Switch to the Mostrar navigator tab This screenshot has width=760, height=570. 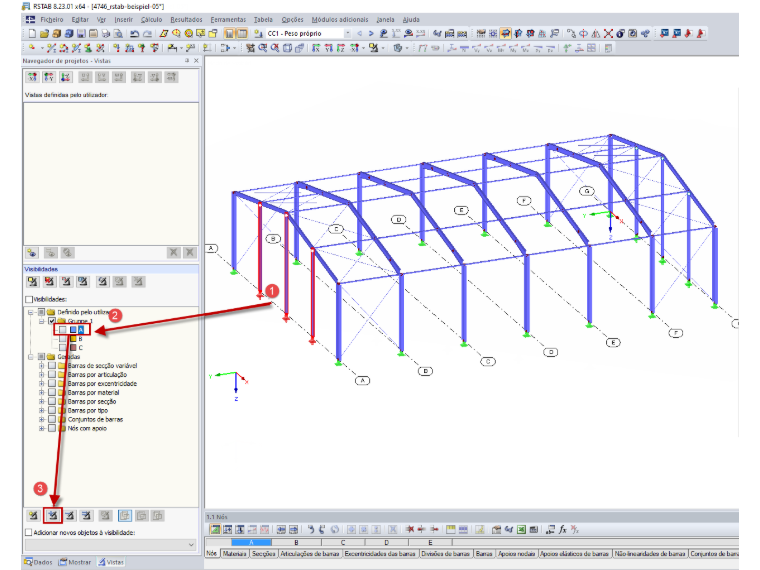(x=75, y=562)
